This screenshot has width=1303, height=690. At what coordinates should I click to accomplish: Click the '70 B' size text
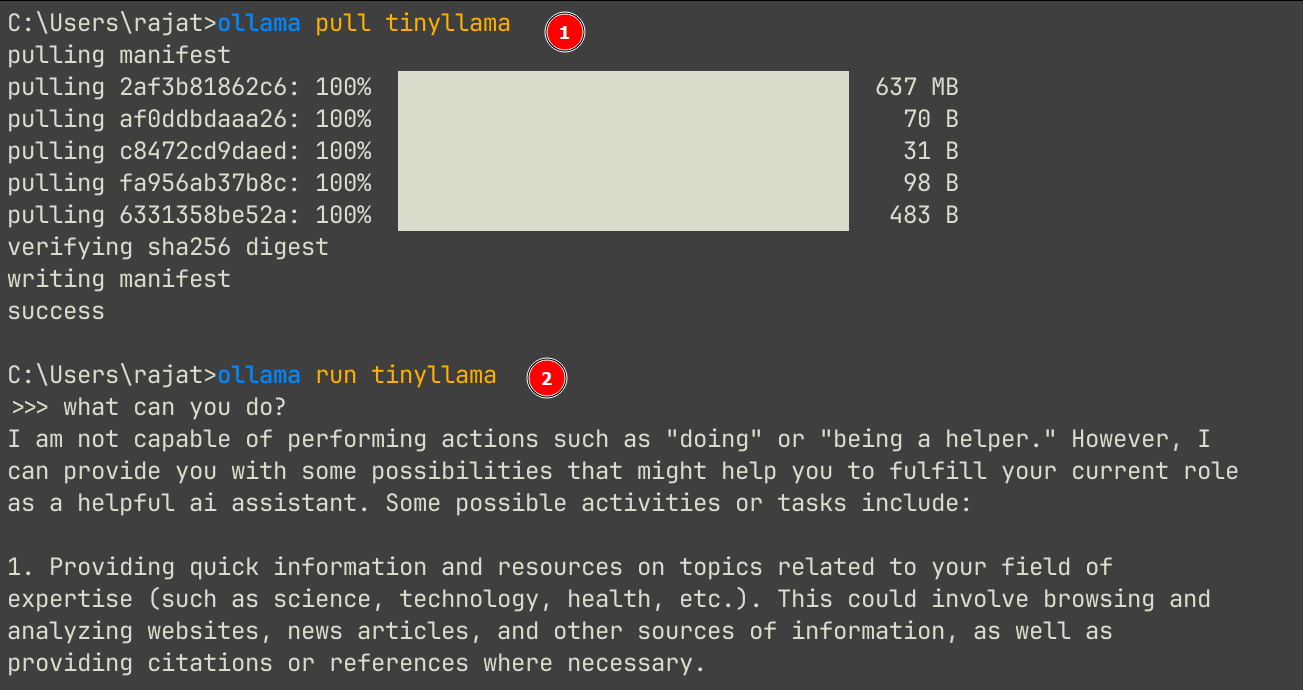point(930,119)
